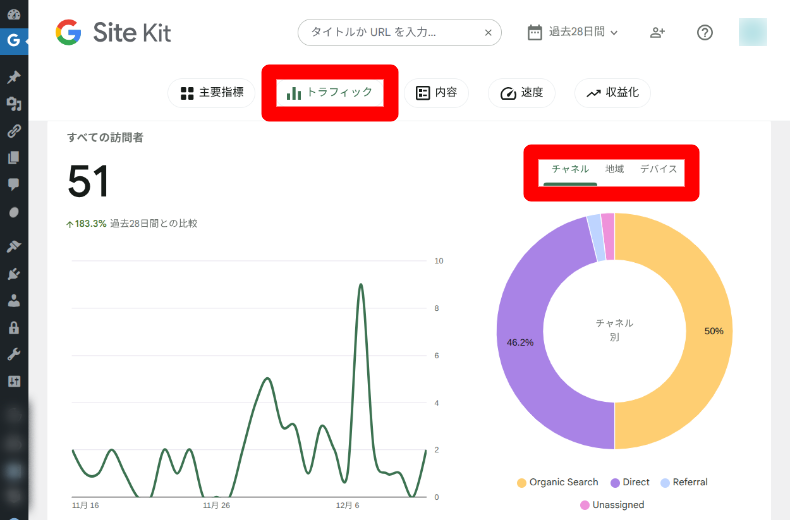Select the チャネル chart tab
Image resolution: width=790 pixels, height=520 pixels.
tap(570, 170)
